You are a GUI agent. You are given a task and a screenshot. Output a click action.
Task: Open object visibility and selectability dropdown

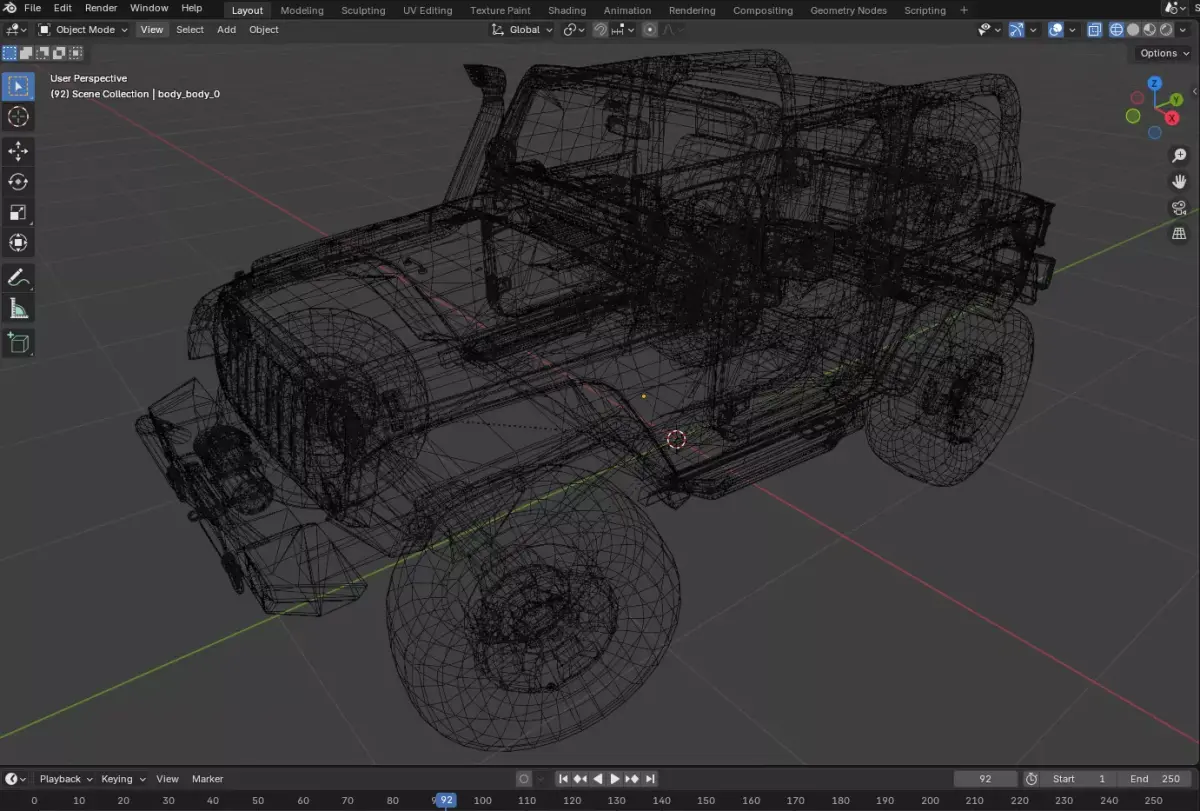[x=989, y=30]
